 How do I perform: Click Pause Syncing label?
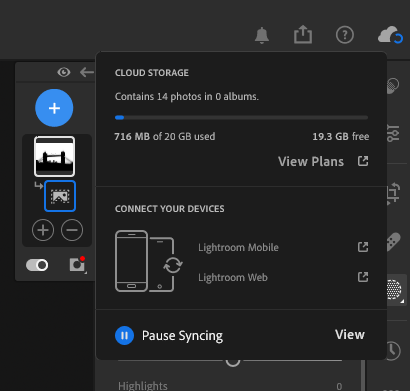click(182, 336)
